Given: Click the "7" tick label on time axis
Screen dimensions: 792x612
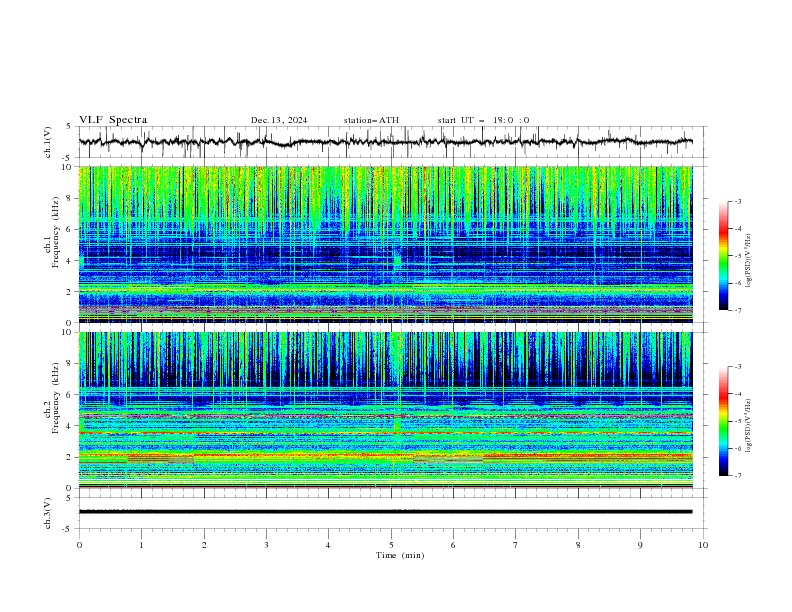Looking at the screenshot, I should pos(516,545).
